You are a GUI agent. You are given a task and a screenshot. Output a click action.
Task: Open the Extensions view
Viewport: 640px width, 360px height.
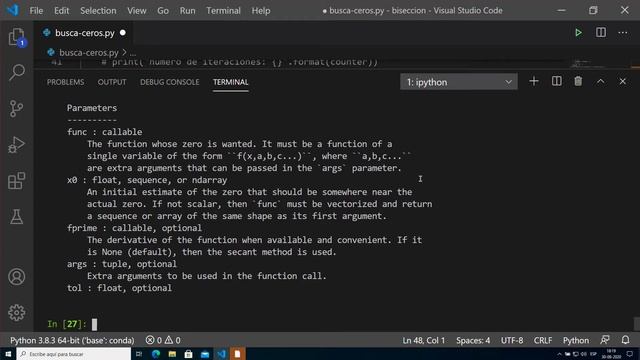(17, 180)
